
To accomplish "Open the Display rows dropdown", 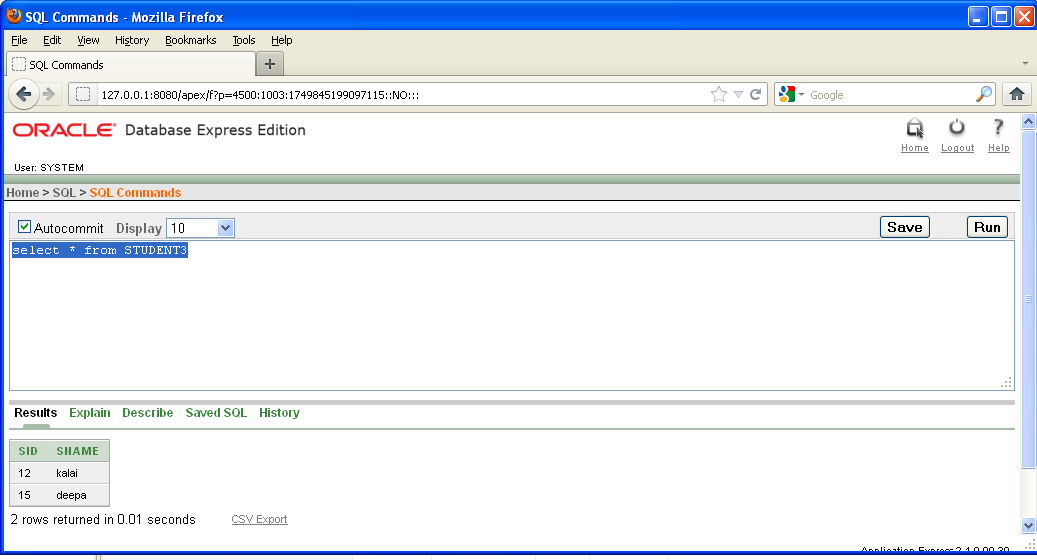I will click(200, 228).
